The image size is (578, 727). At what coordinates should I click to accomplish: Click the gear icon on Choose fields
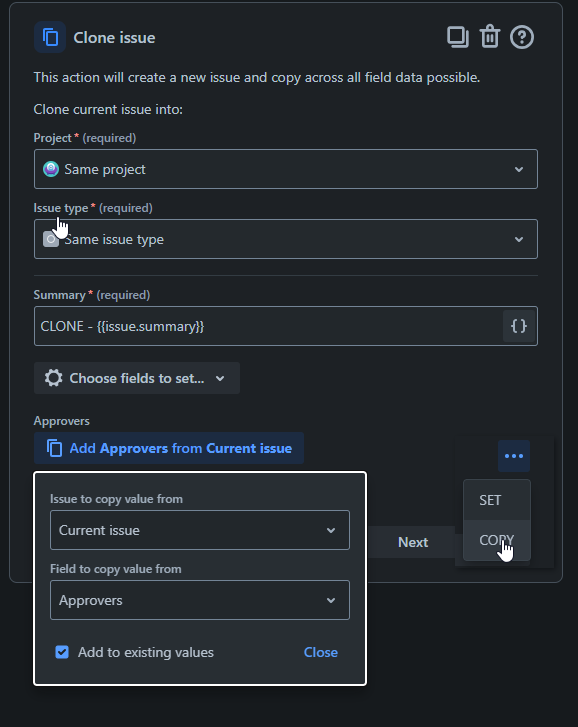[x=54, y=378]
